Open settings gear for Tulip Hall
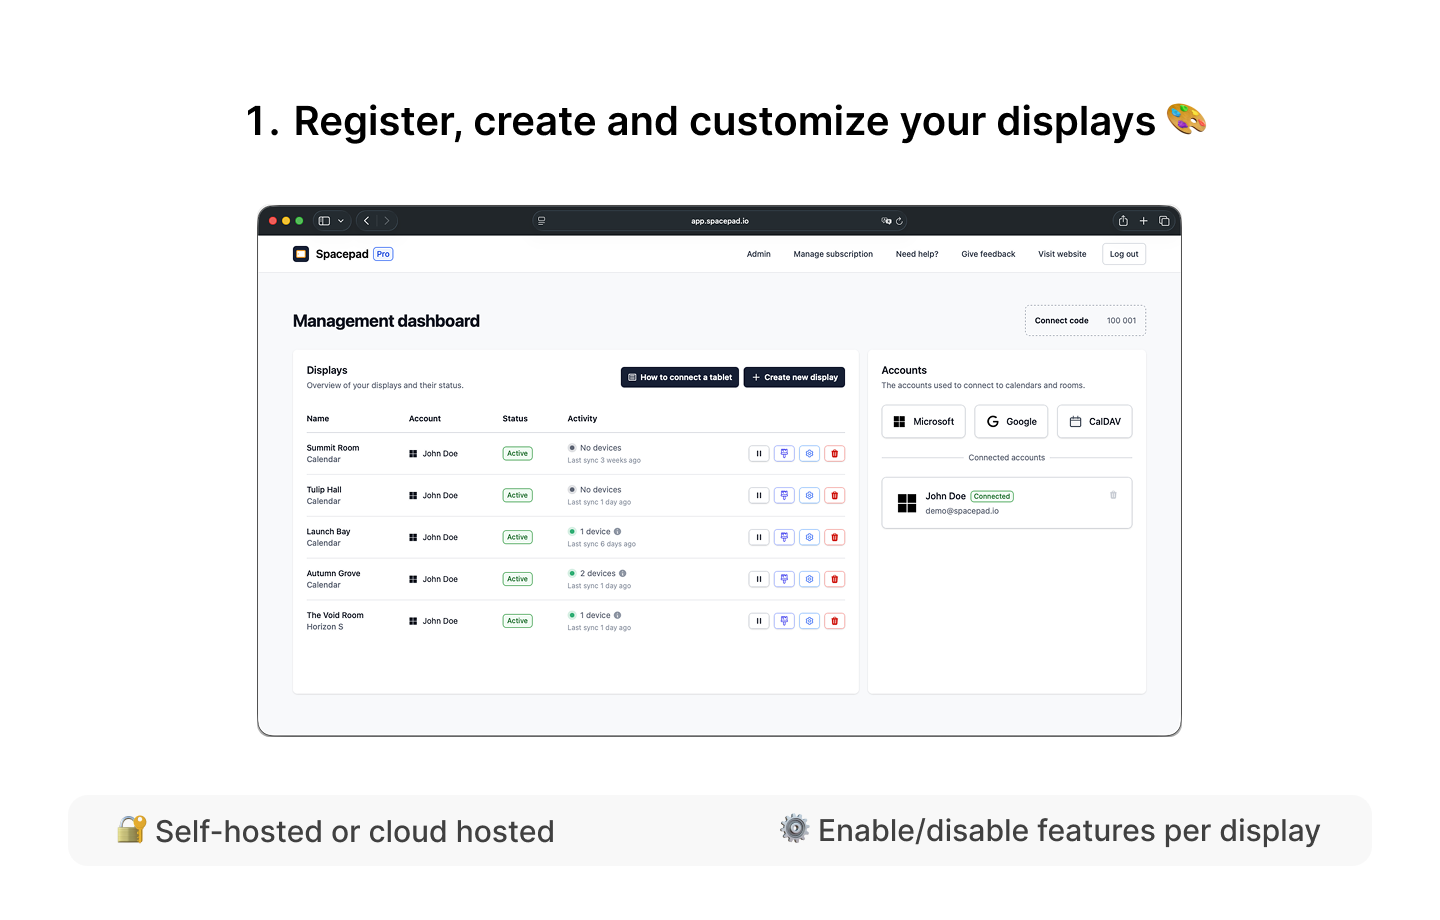 [809, 496]
